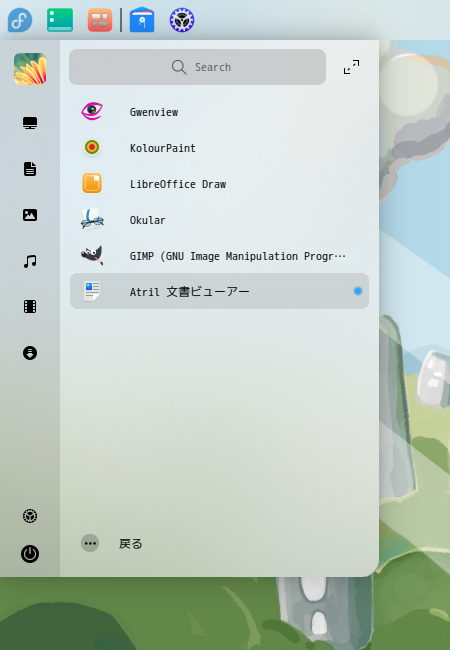The image size is (450, 650).
Task: Launch Atril 文書ビューアー by its name
Action: [189, 292]
